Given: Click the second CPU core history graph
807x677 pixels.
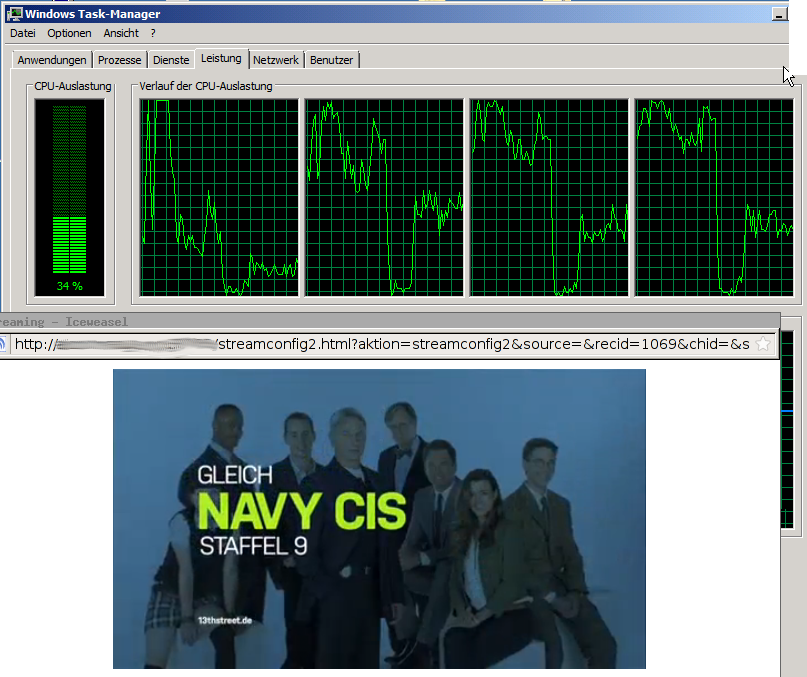Looking at the screenshot, I should click(x=384, y=198).
